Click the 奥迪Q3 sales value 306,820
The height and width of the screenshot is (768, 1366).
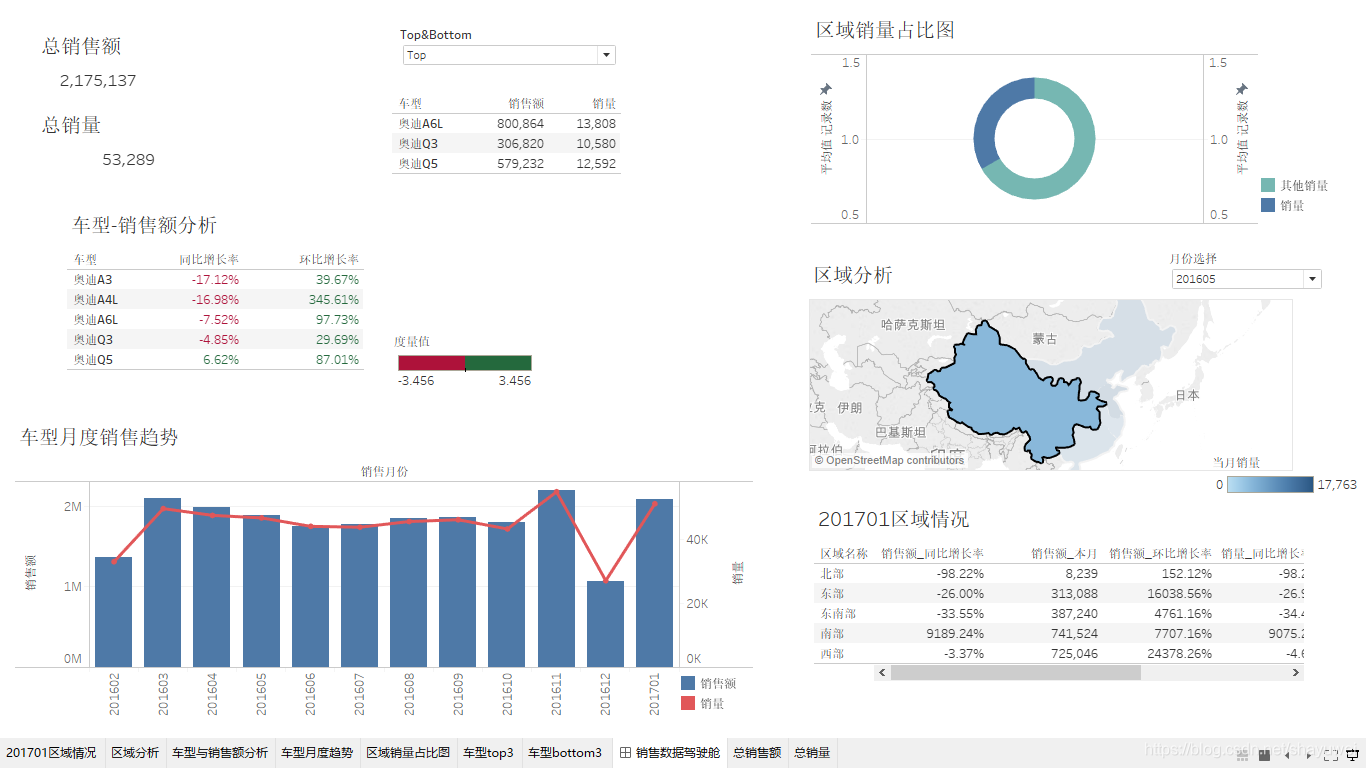click(x=520, y=144)
